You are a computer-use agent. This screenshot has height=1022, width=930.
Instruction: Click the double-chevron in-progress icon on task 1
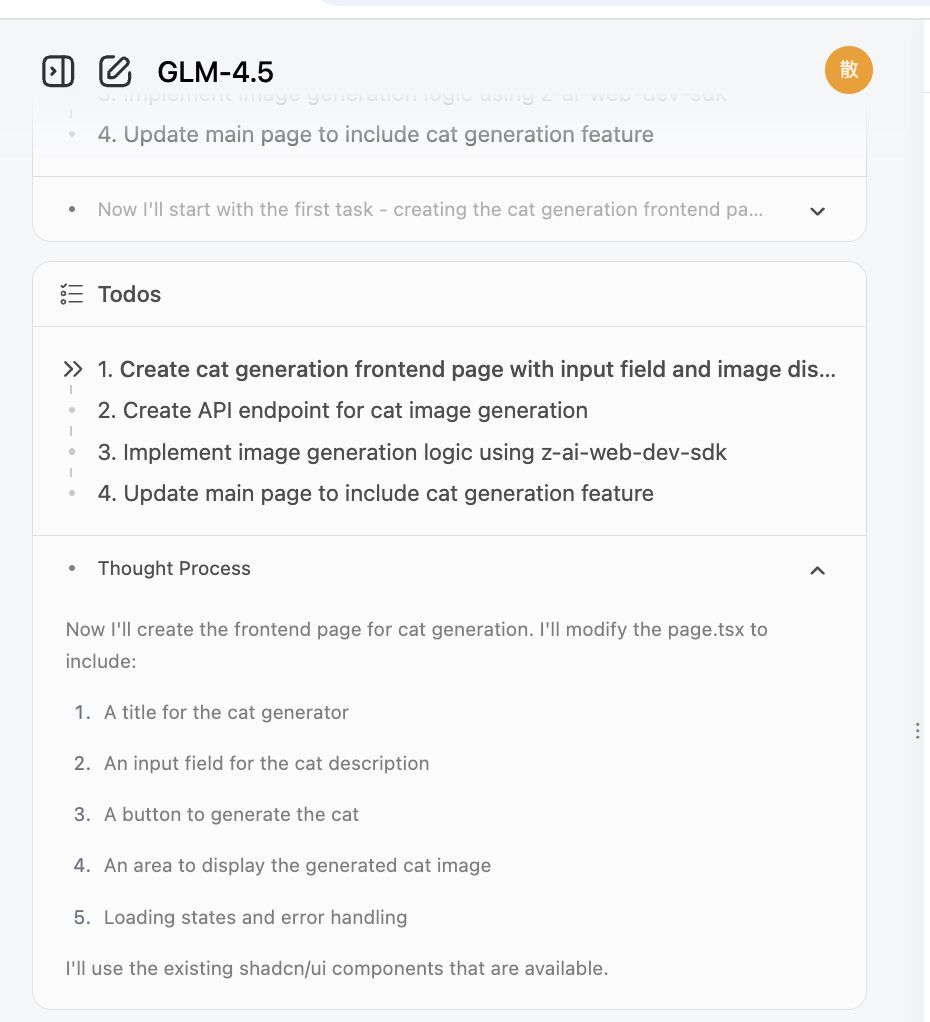pyautogui.click(x=72, y=370)
